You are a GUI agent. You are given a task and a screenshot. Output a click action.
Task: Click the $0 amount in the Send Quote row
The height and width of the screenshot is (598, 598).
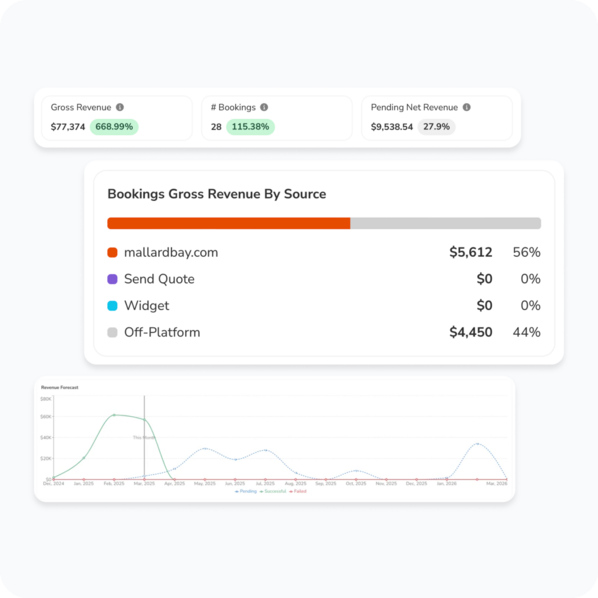coord(484,279)
